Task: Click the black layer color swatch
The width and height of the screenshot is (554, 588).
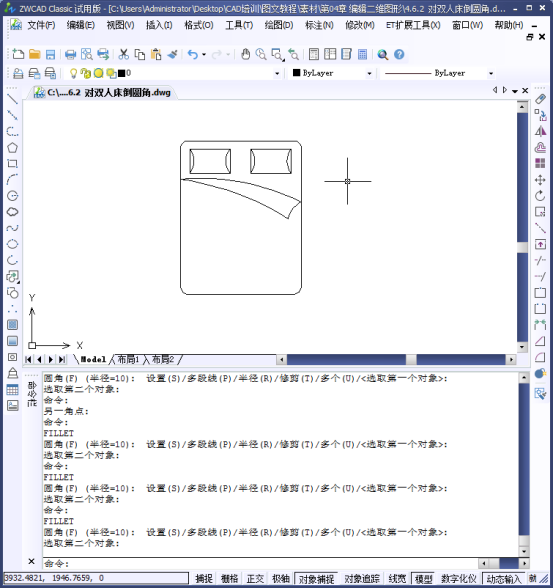Action: (121, 73)
